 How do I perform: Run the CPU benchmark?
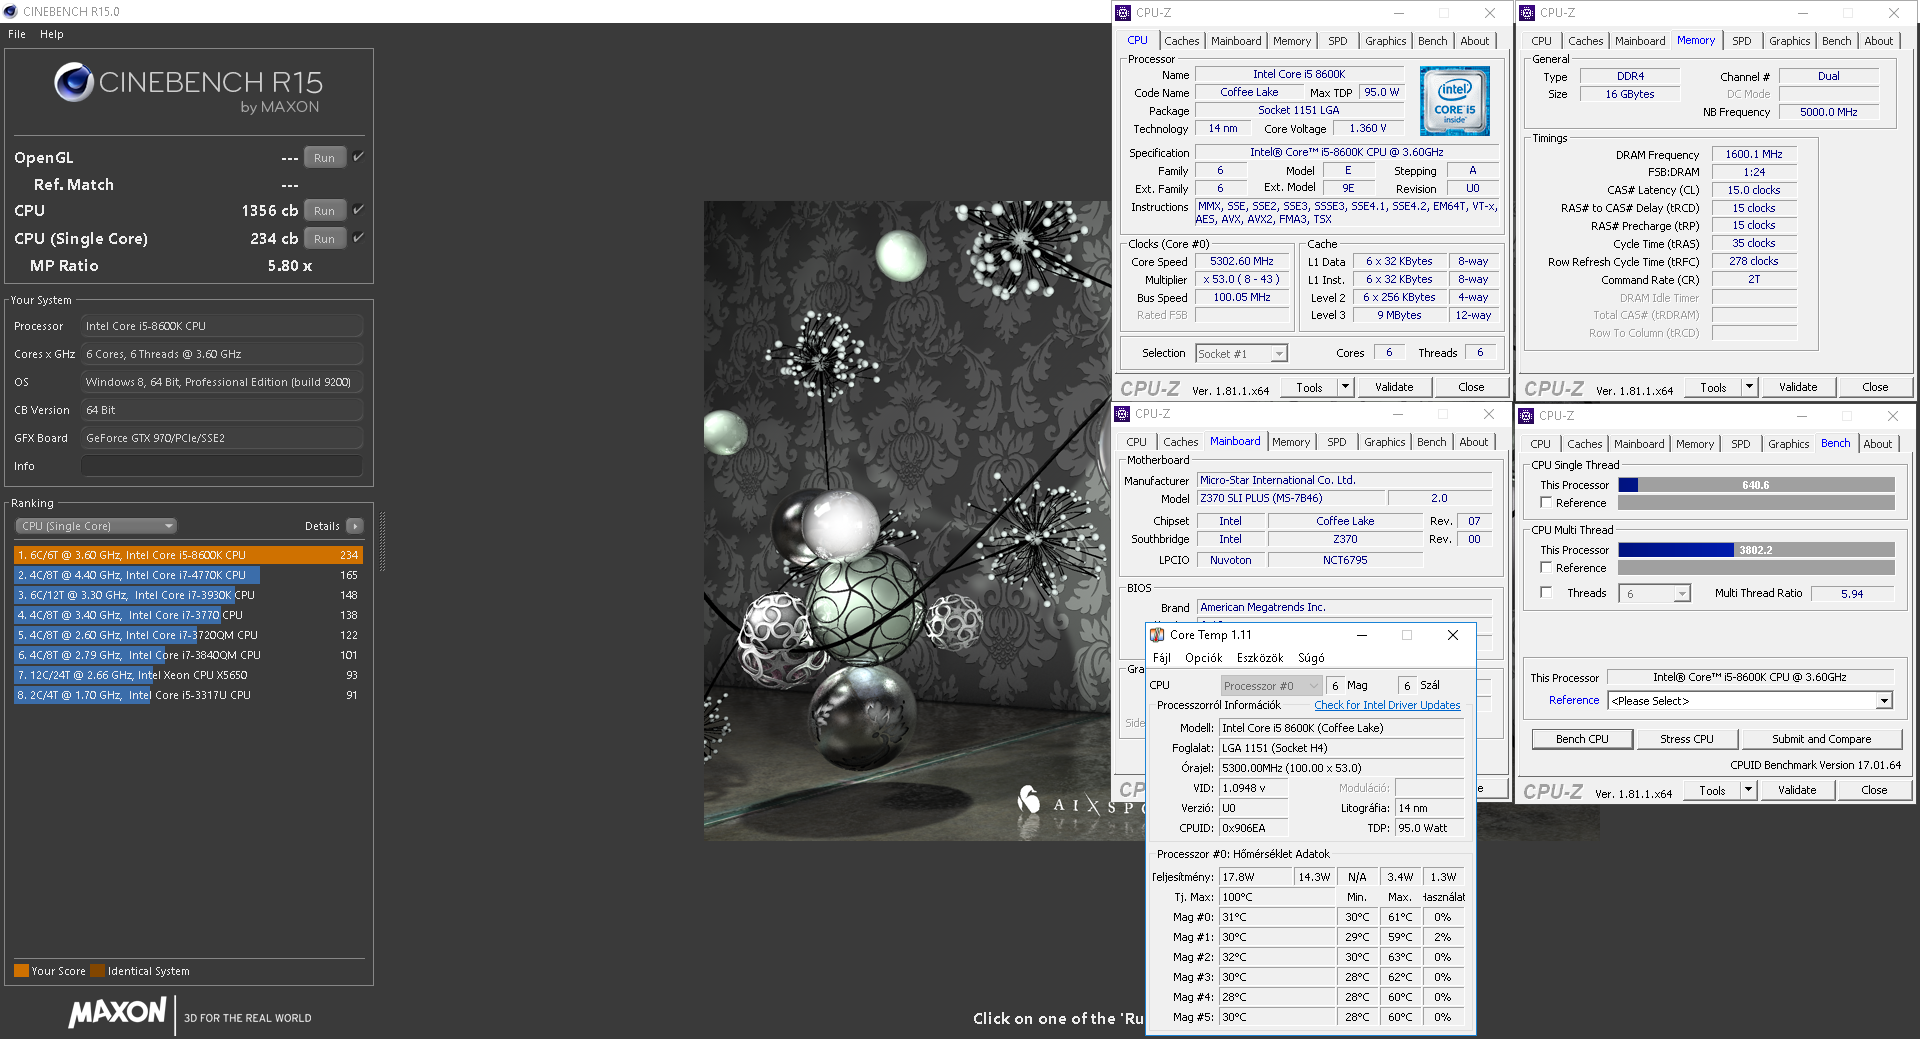coord(325,210)
